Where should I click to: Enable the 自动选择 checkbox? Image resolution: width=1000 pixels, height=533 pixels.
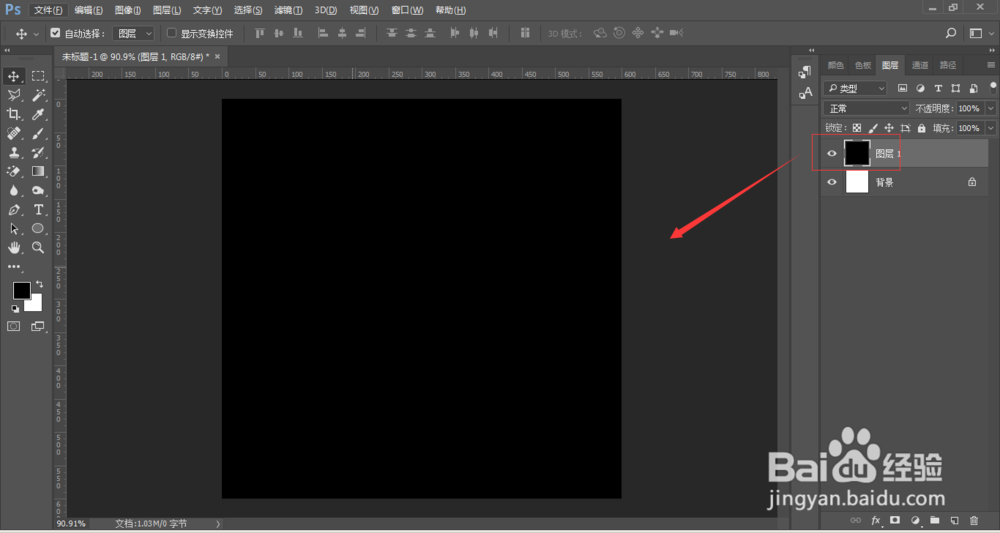[55, 33]
